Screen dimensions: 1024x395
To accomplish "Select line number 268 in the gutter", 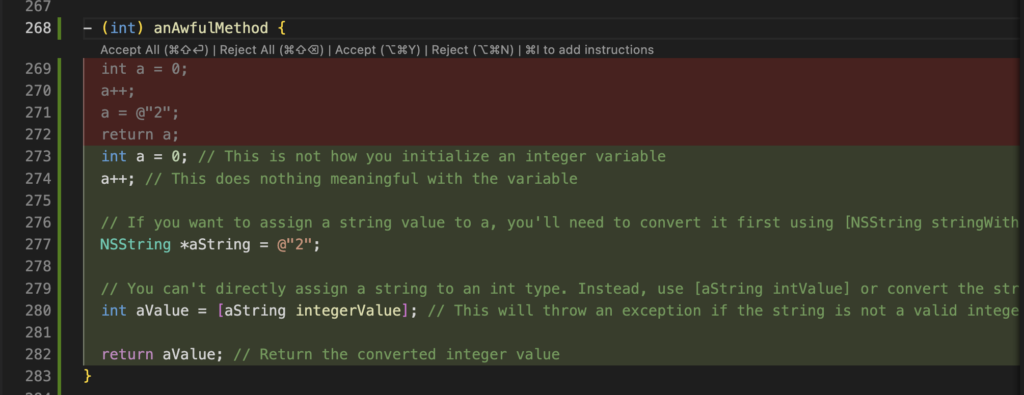I will [39, 28].
